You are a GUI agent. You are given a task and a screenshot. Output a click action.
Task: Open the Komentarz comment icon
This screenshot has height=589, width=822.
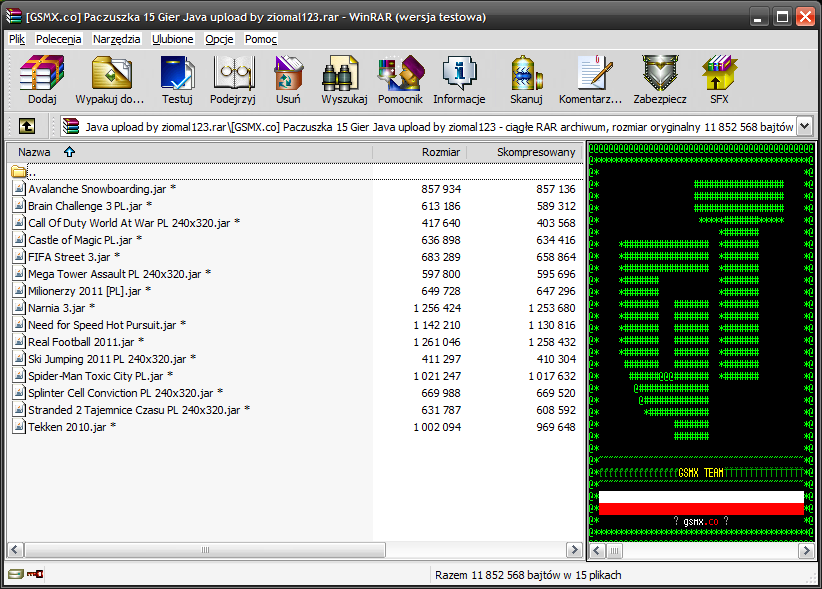point(591,75)
